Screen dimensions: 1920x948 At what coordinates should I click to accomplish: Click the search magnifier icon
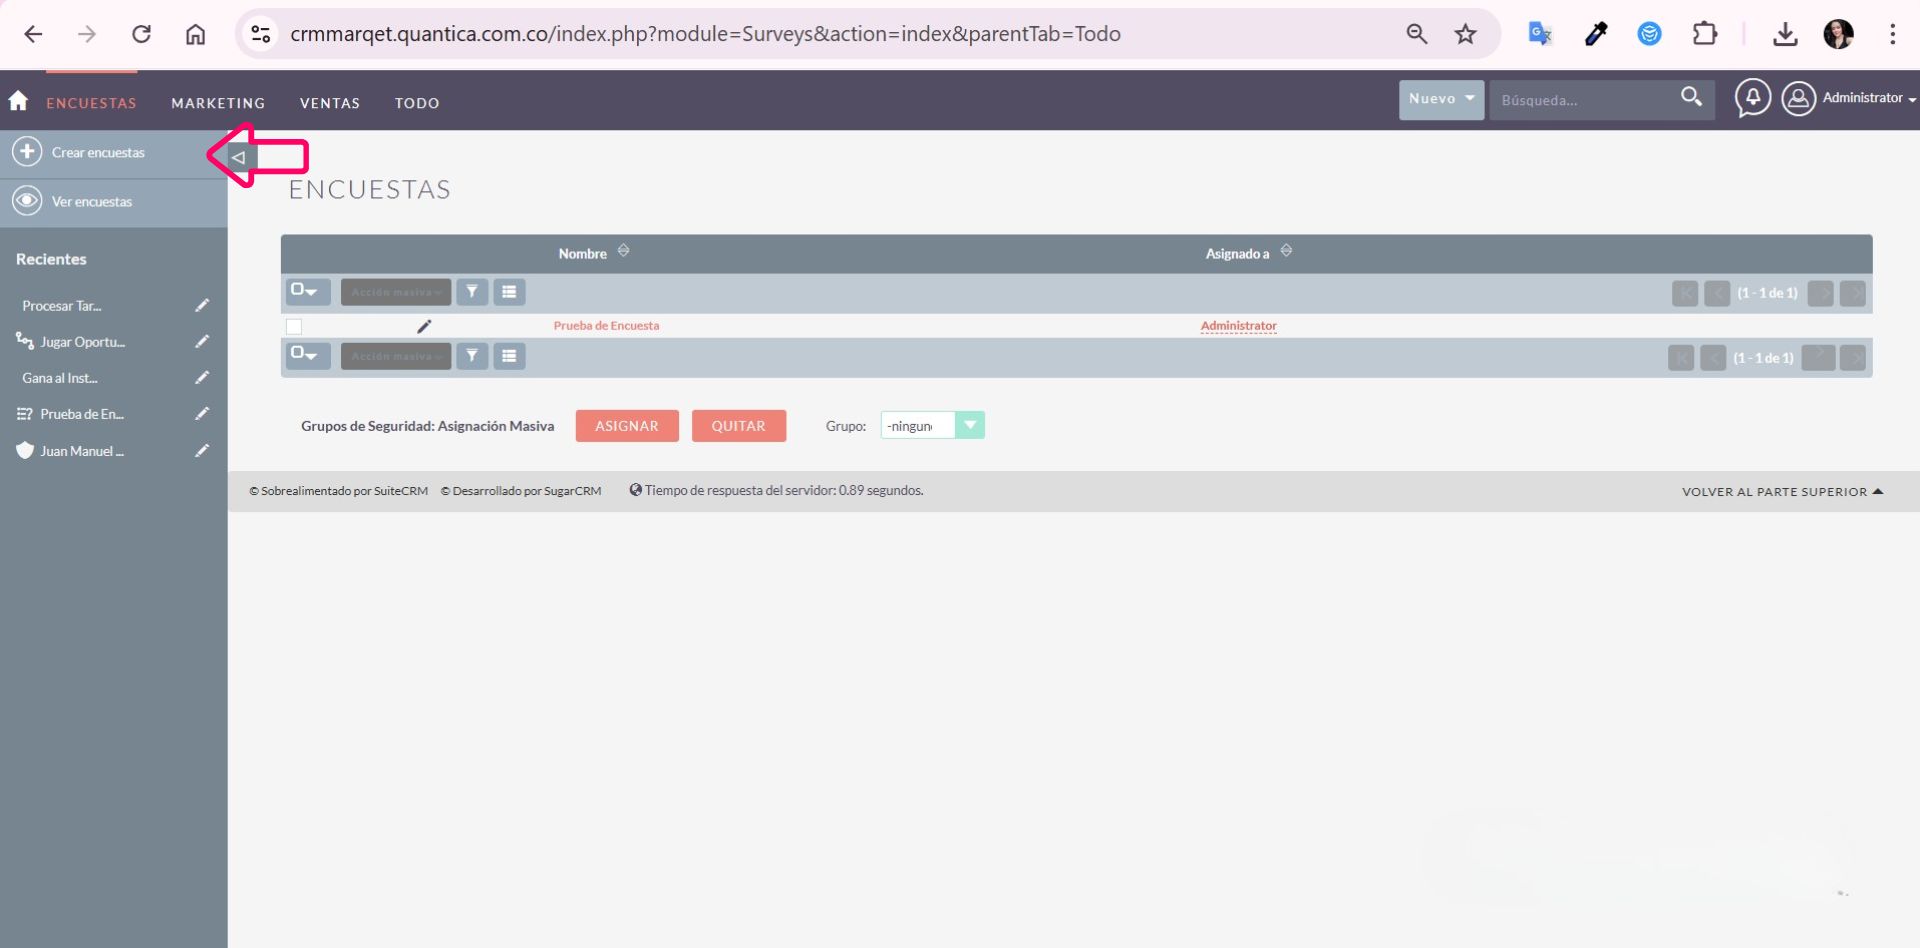tap(1691, 97)
